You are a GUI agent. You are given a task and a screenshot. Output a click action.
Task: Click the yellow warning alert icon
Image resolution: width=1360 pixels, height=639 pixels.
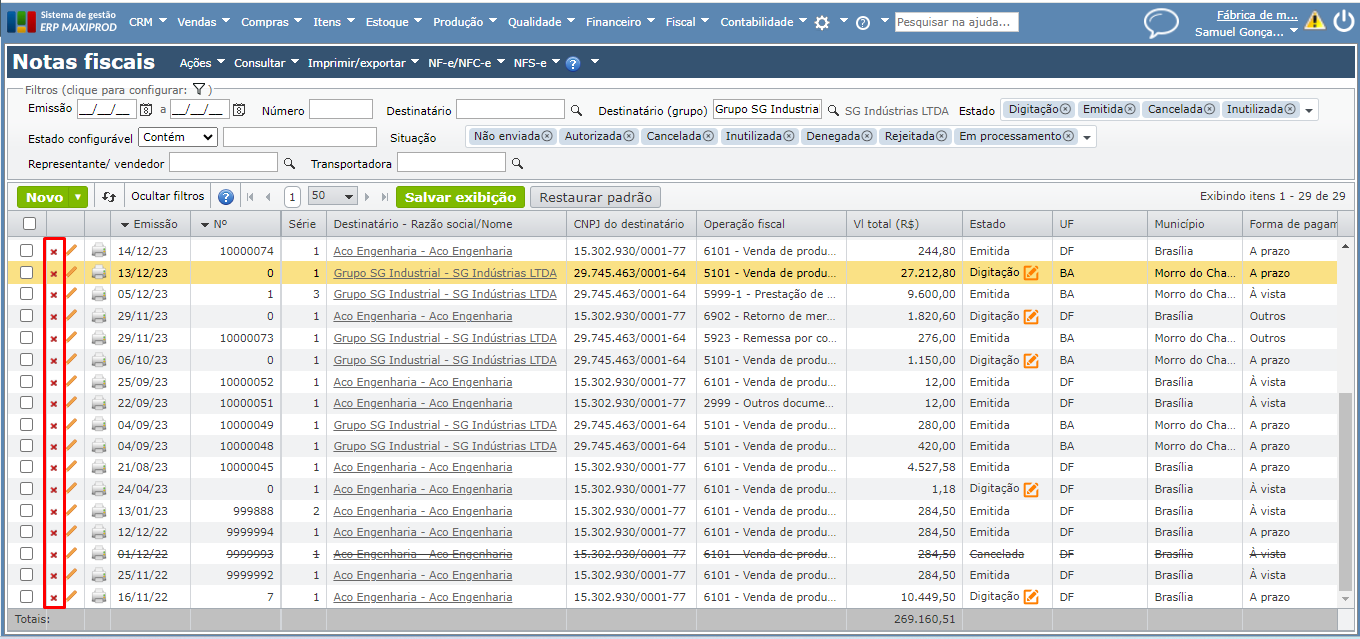[x=1314, y=21]
